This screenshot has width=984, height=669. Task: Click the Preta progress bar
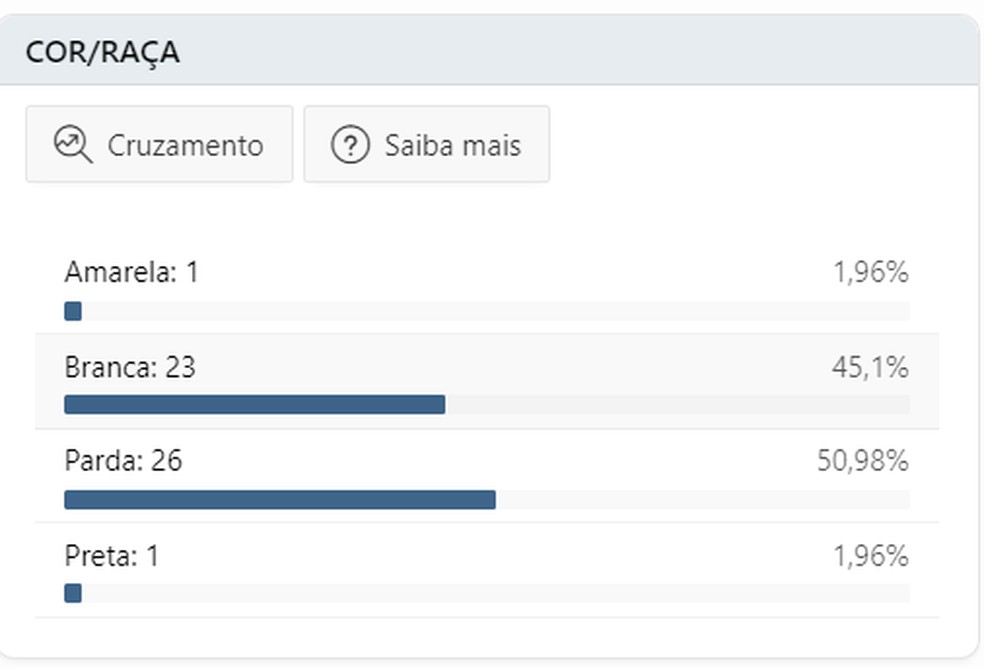[73, 593]
